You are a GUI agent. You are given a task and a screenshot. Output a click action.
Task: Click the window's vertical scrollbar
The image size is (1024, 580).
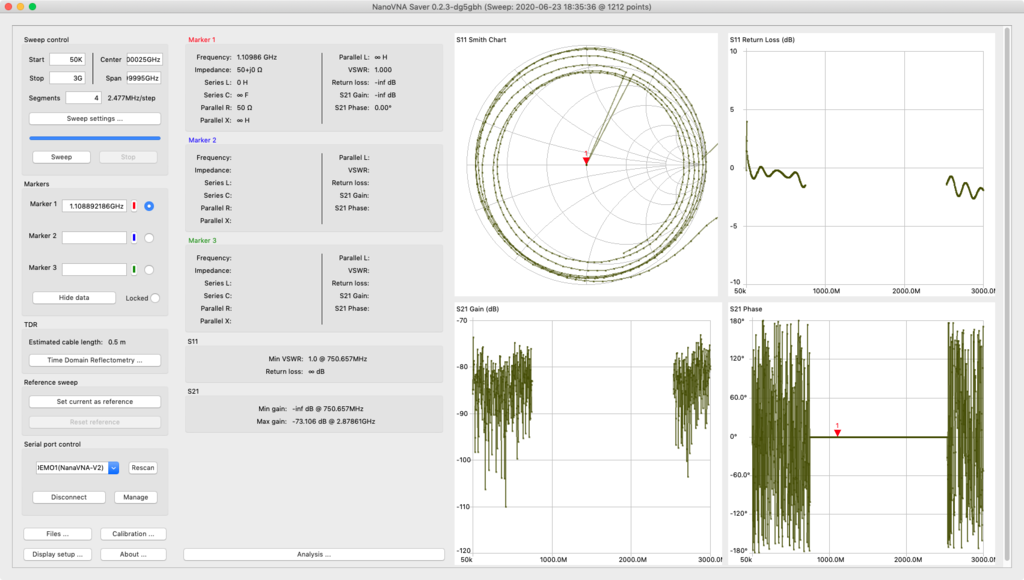[1006, 295]
